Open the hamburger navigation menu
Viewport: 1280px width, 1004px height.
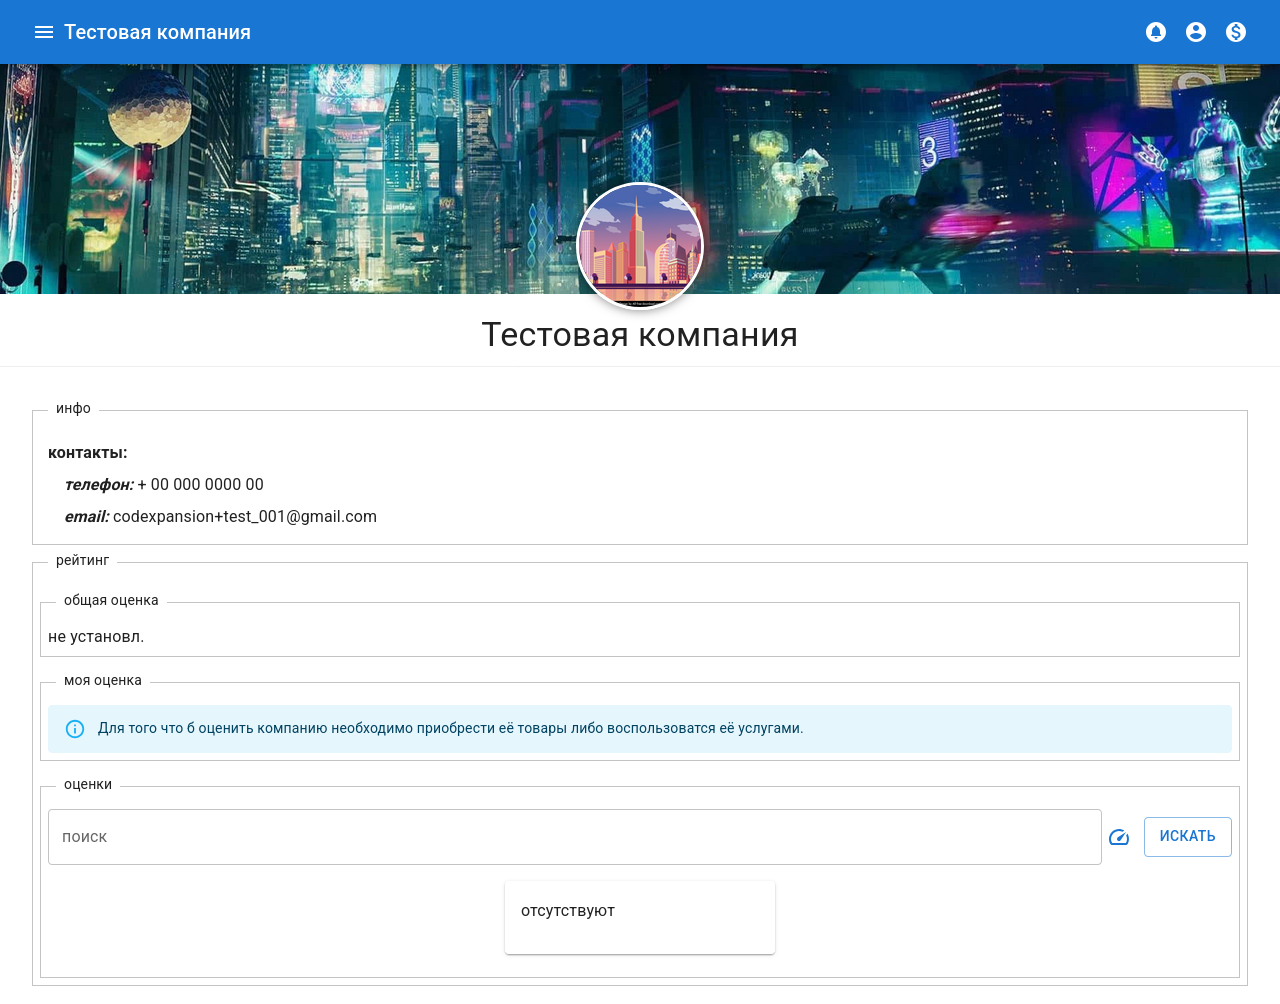coord(43,32)
